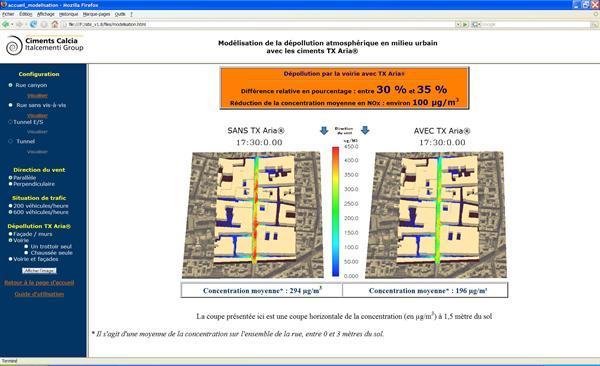This screenshot has width=600, height=366.
Task: Reload the page with the blue refresh icon
Action: click(33, 24)
